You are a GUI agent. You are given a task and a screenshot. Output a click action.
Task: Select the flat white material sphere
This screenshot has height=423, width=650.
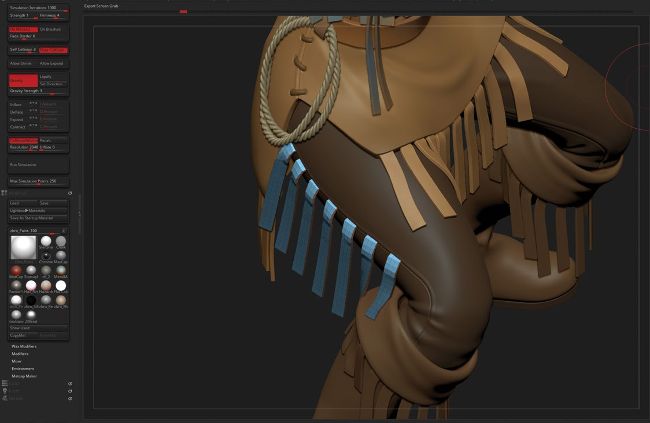click(x=61, y=285)
